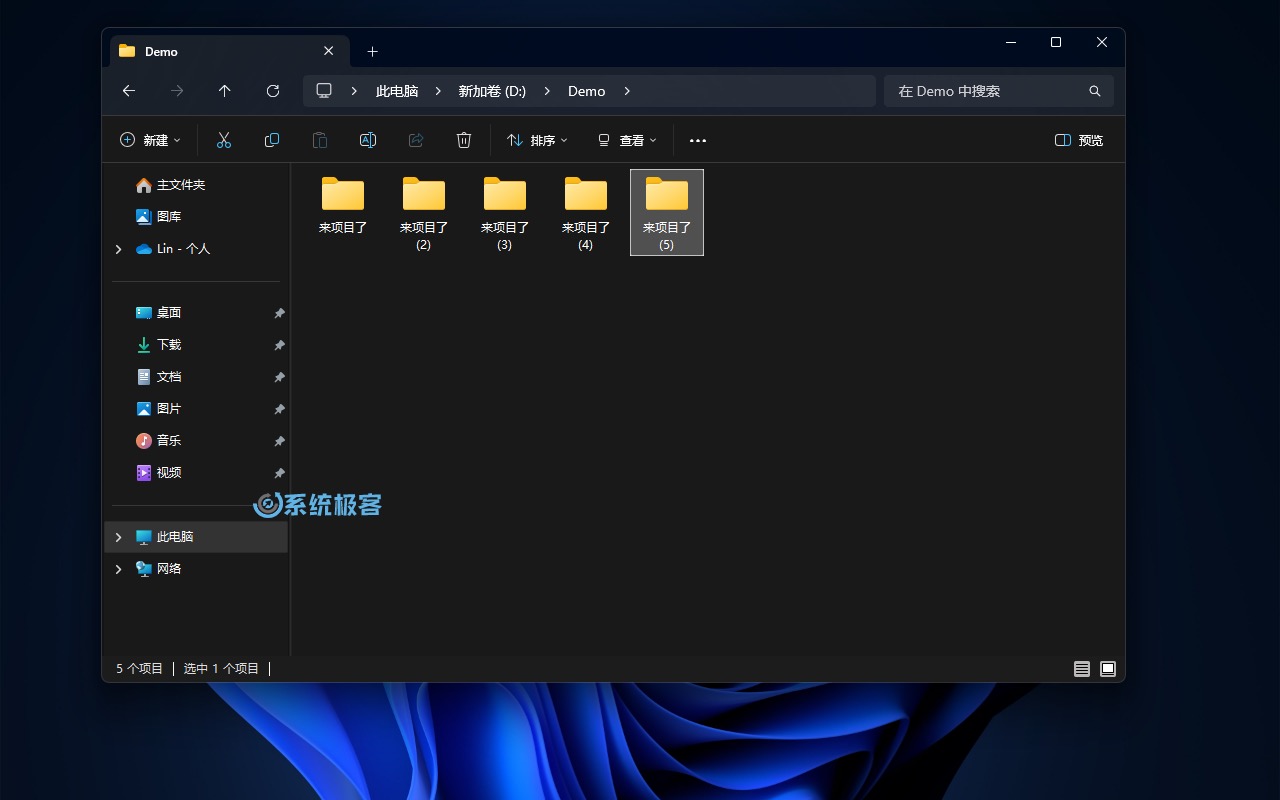This screenshot has width=1280, height=800.
Task: Open the 新建 New dropdown
Action: click(x=150, y=140)
